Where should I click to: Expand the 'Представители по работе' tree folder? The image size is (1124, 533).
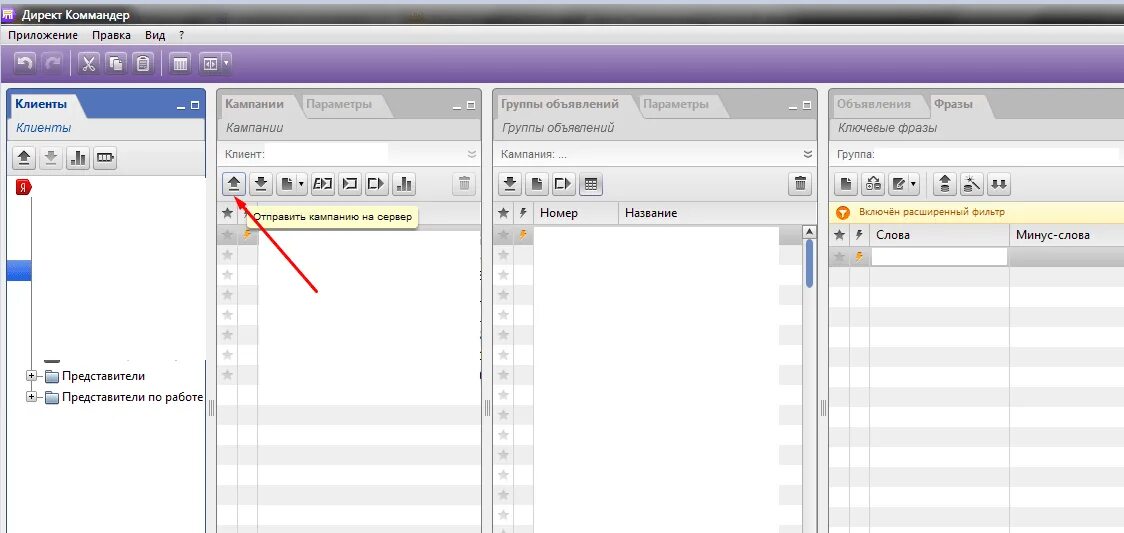point(32,397)
